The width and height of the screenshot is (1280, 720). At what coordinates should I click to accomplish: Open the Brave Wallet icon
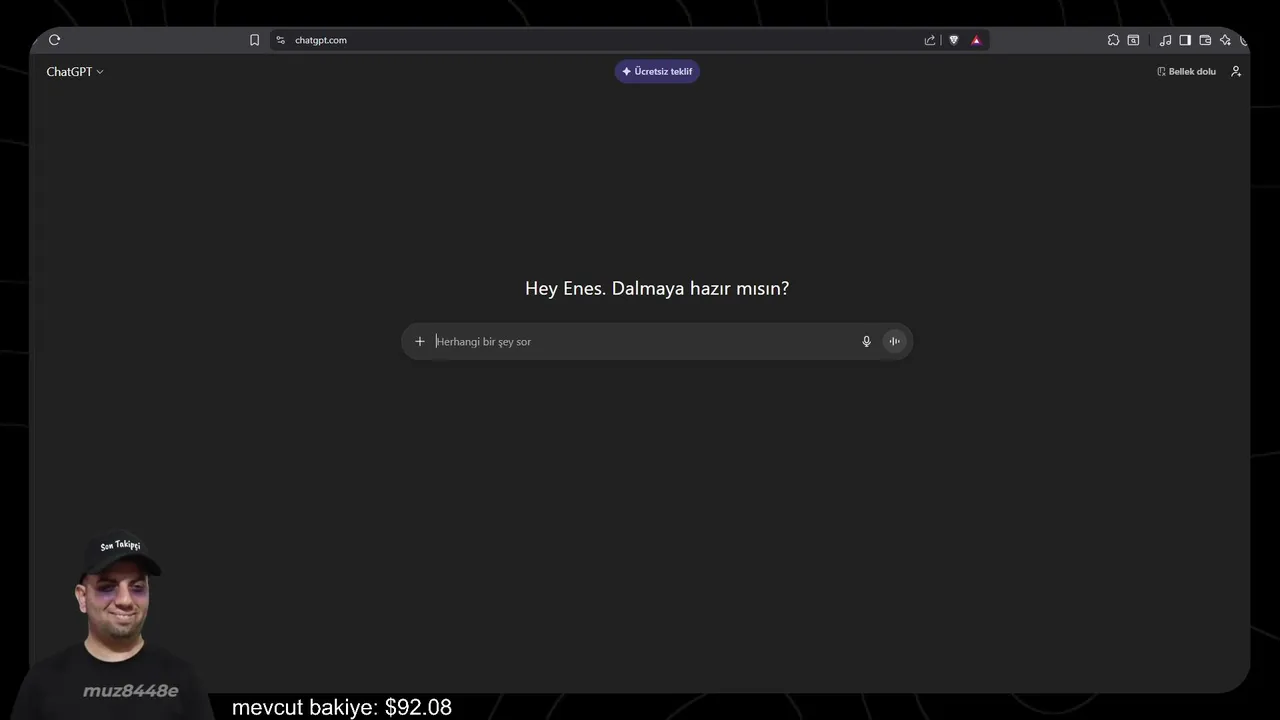pyautogui.click(x=1205, y=40)
